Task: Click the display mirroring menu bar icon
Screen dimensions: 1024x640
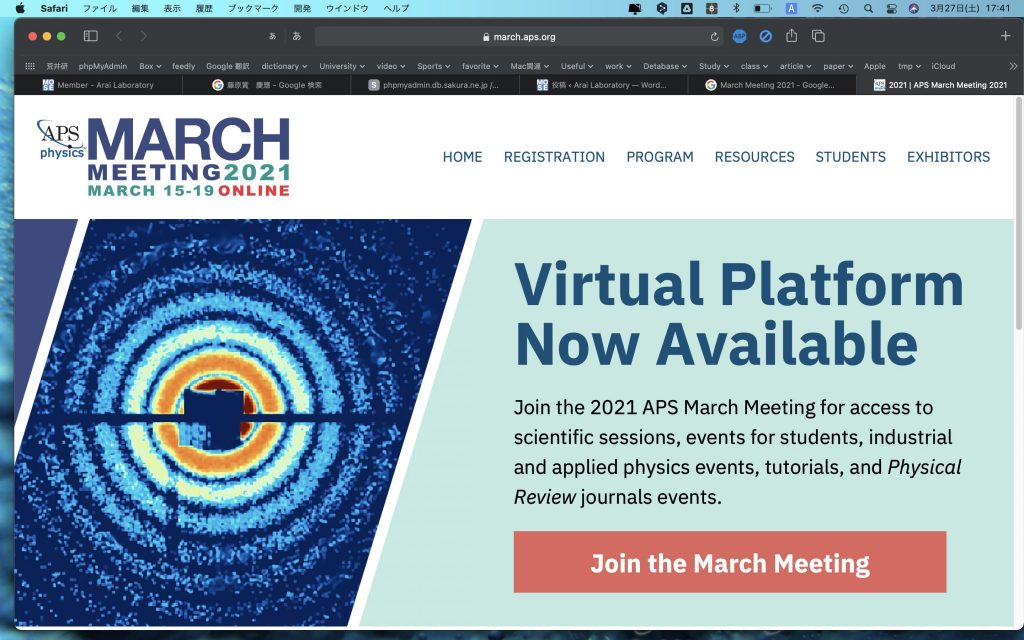Action: click(635, 8)
